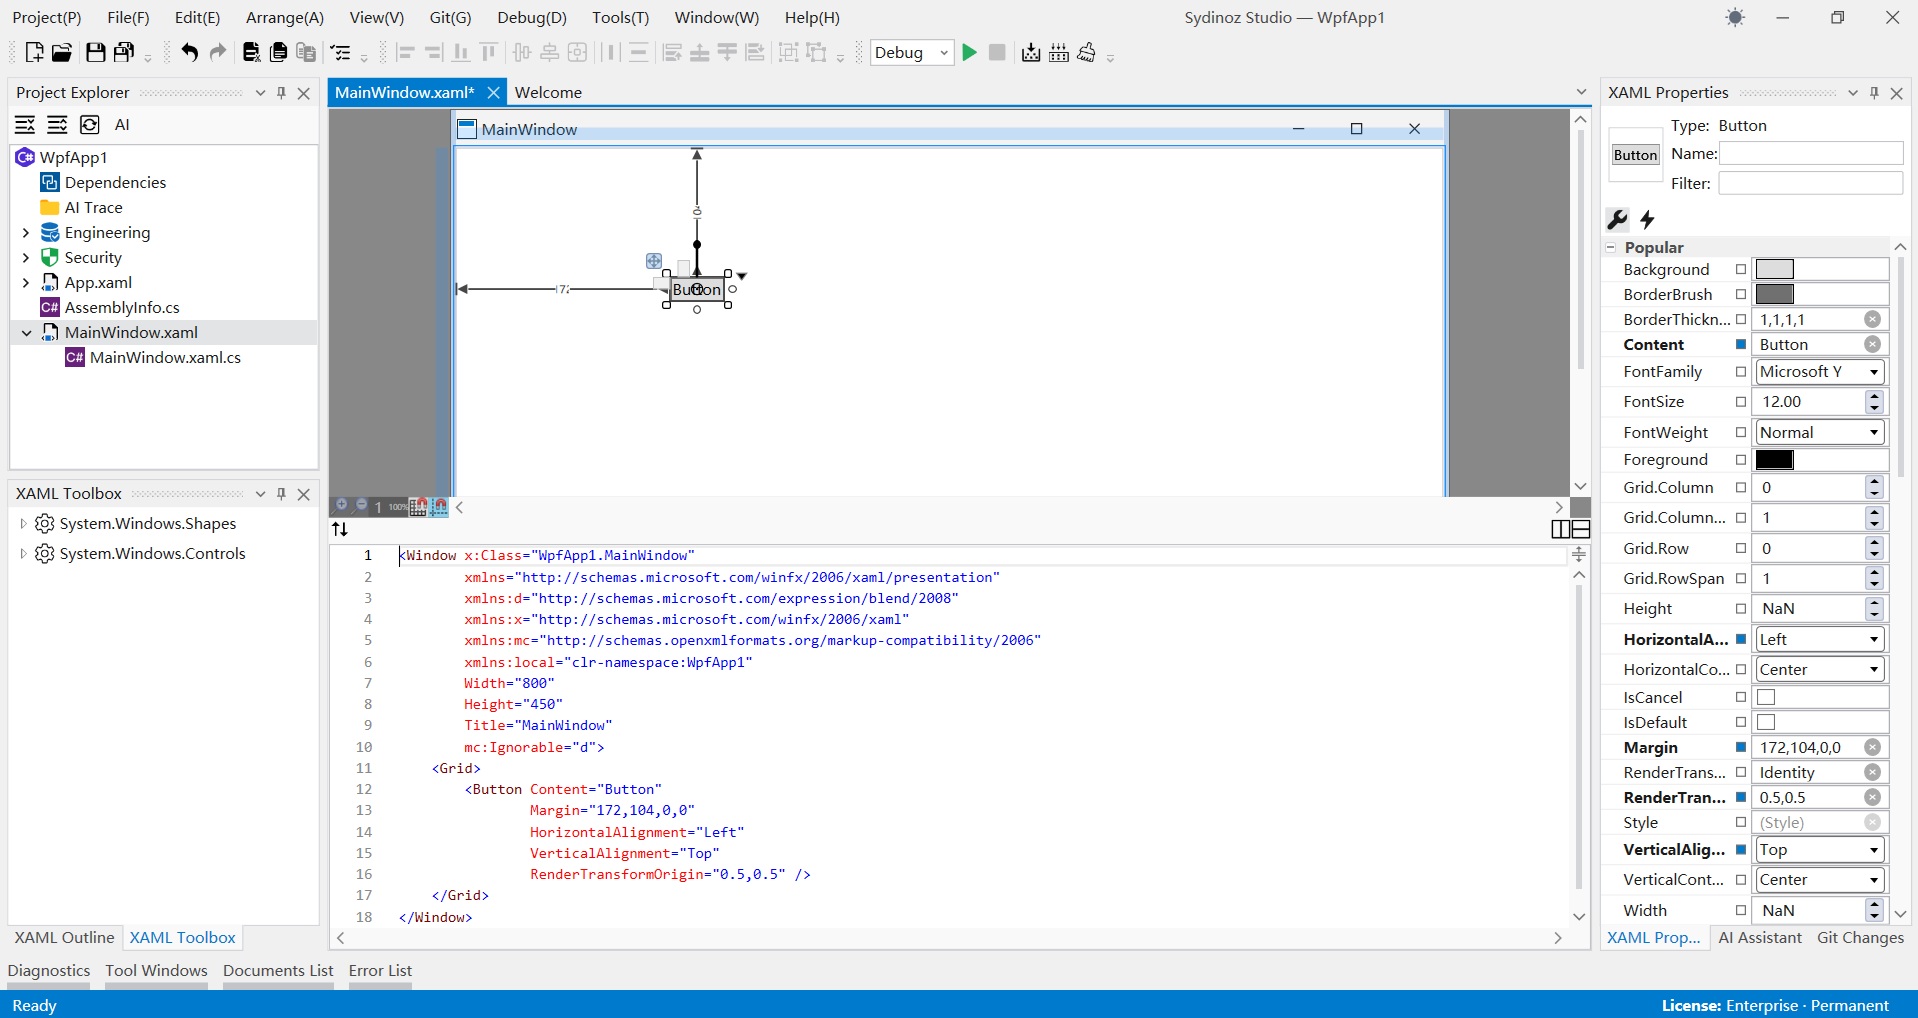Toggle snaplines magnet in designer

pyautogui.click(x=439, y=507)
